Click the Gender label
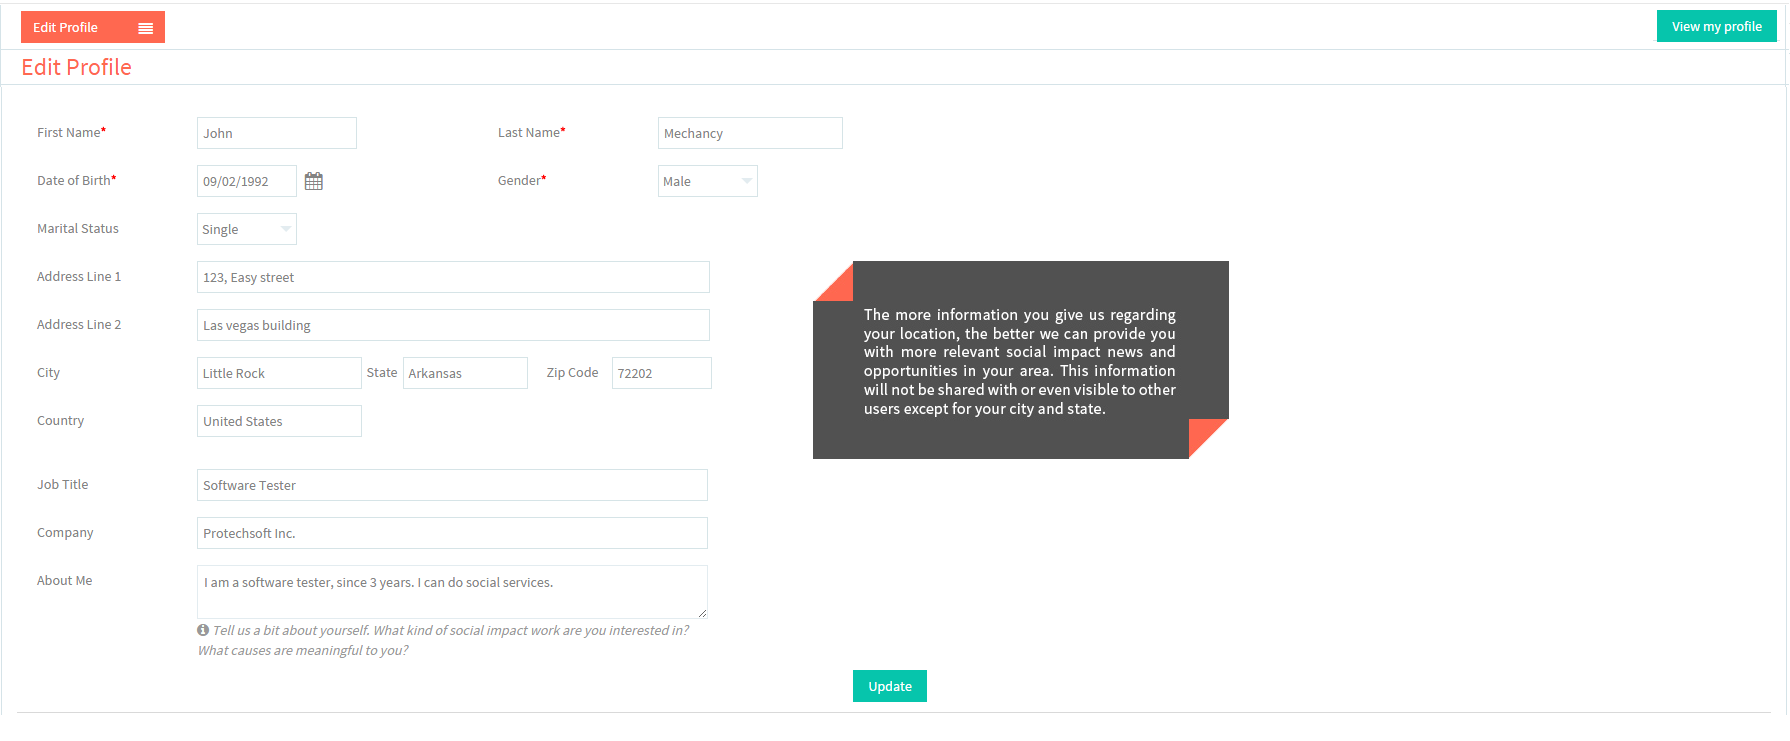The width and height of the screenshot is (1790, 741). point(521,180)
